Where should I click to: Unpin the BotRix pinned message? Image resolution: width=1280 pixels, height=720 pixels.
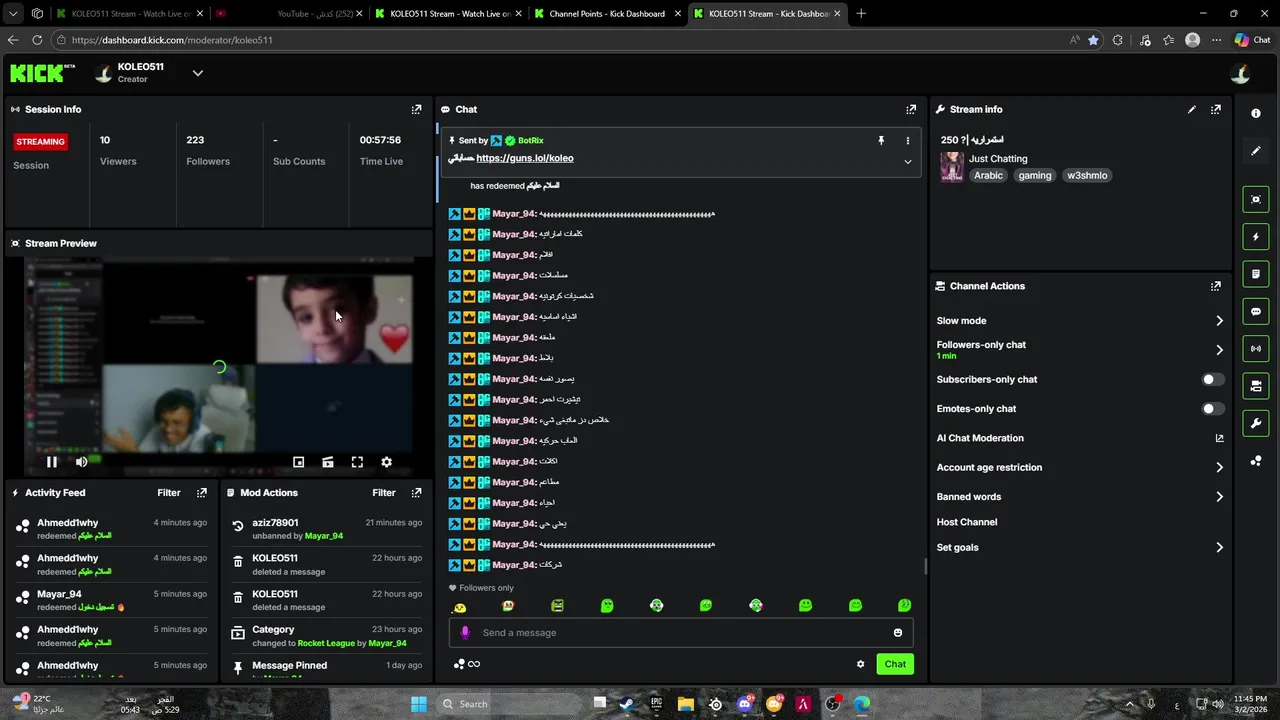click(881, 141)
